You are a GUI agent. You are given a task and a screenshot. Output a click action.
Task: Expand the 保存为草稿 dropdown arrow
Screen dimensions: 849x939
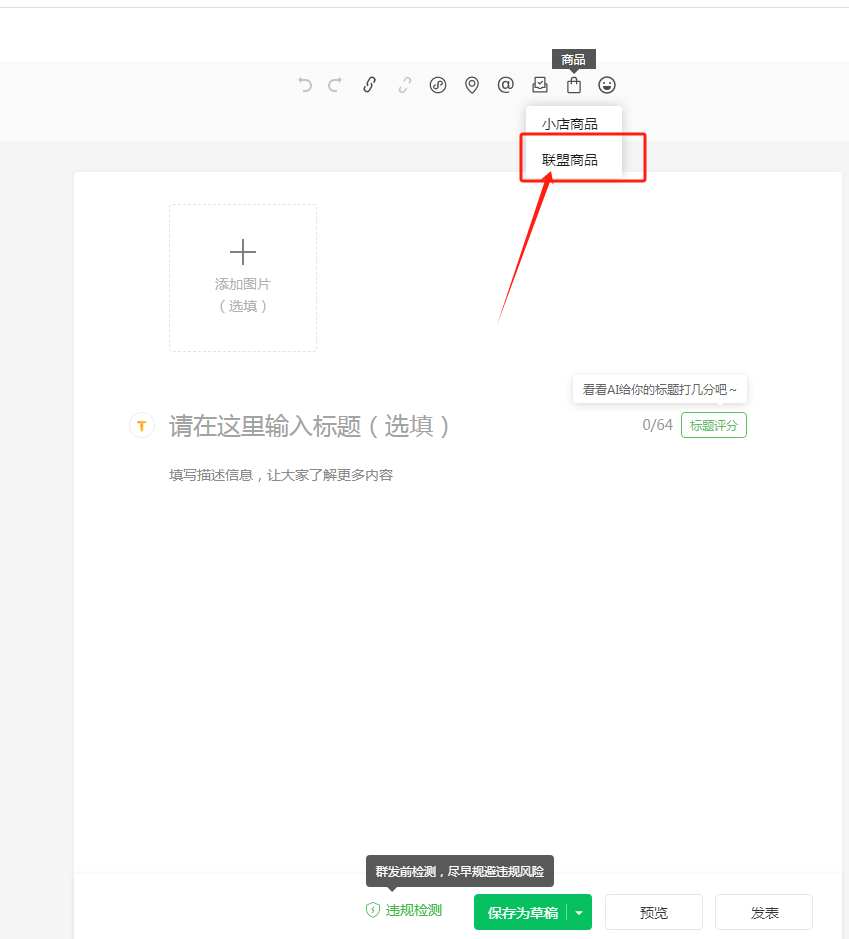pos(578,912)
